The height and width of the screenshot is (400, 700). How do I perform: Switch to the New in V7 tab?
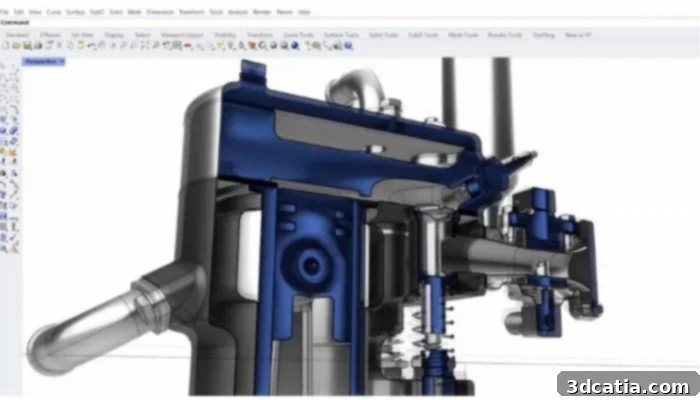point(578,35)
